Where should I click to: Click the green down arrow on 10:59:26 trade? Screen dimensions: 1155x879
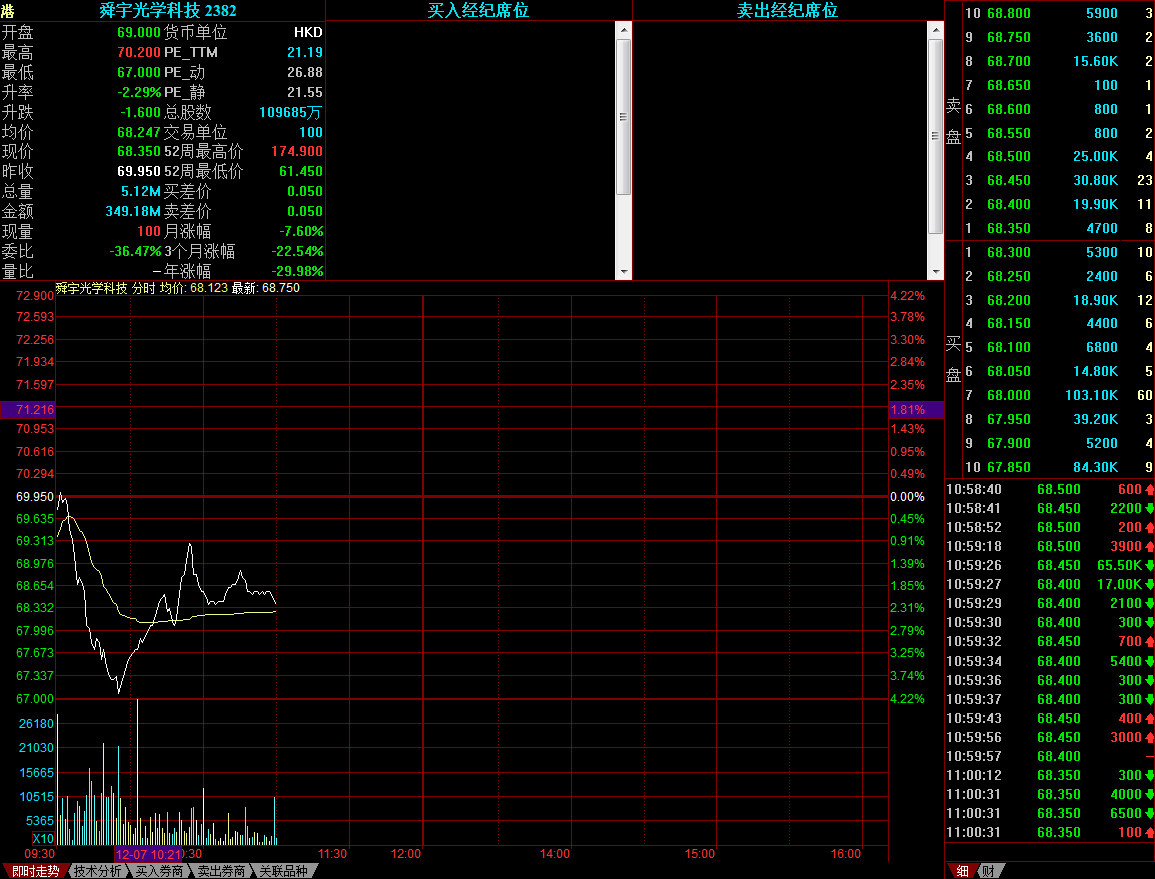pos(1149,565)
